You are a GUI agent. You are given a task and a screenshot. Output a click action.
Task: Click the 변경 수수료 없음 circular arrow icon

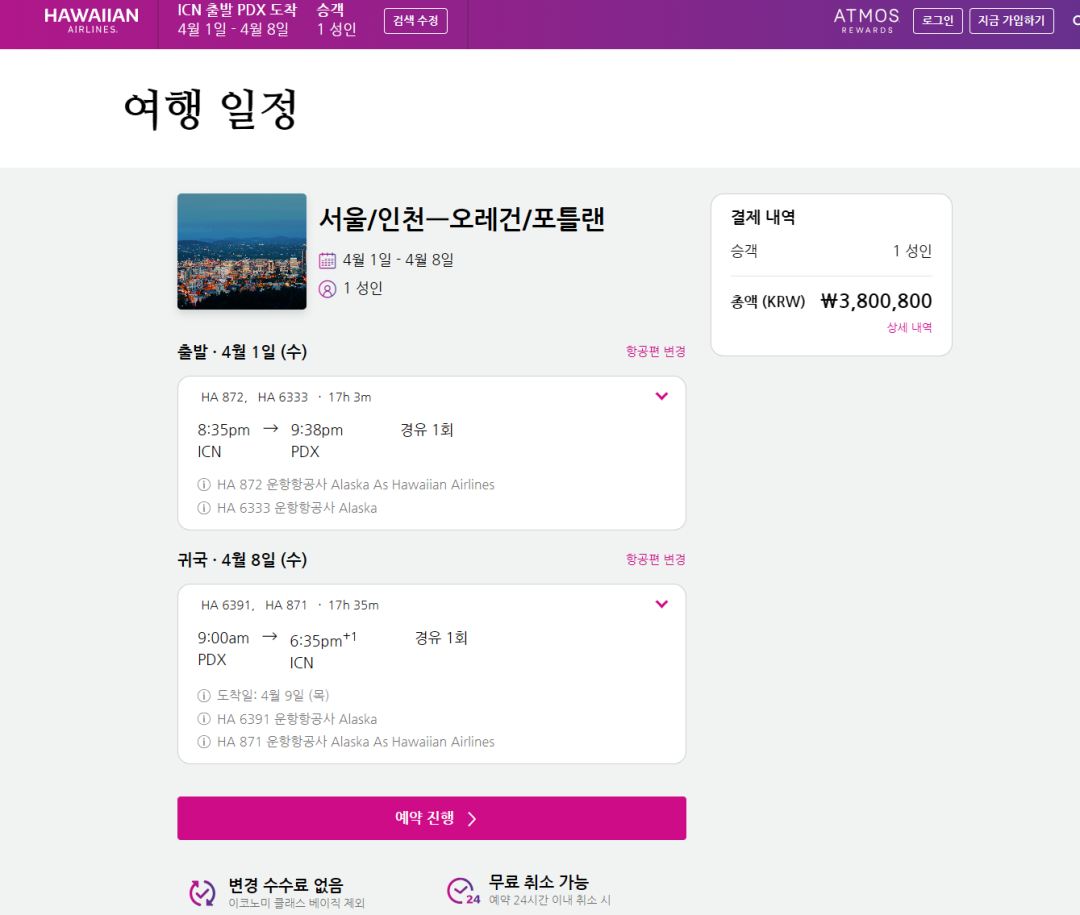click(x=203, y=891)
